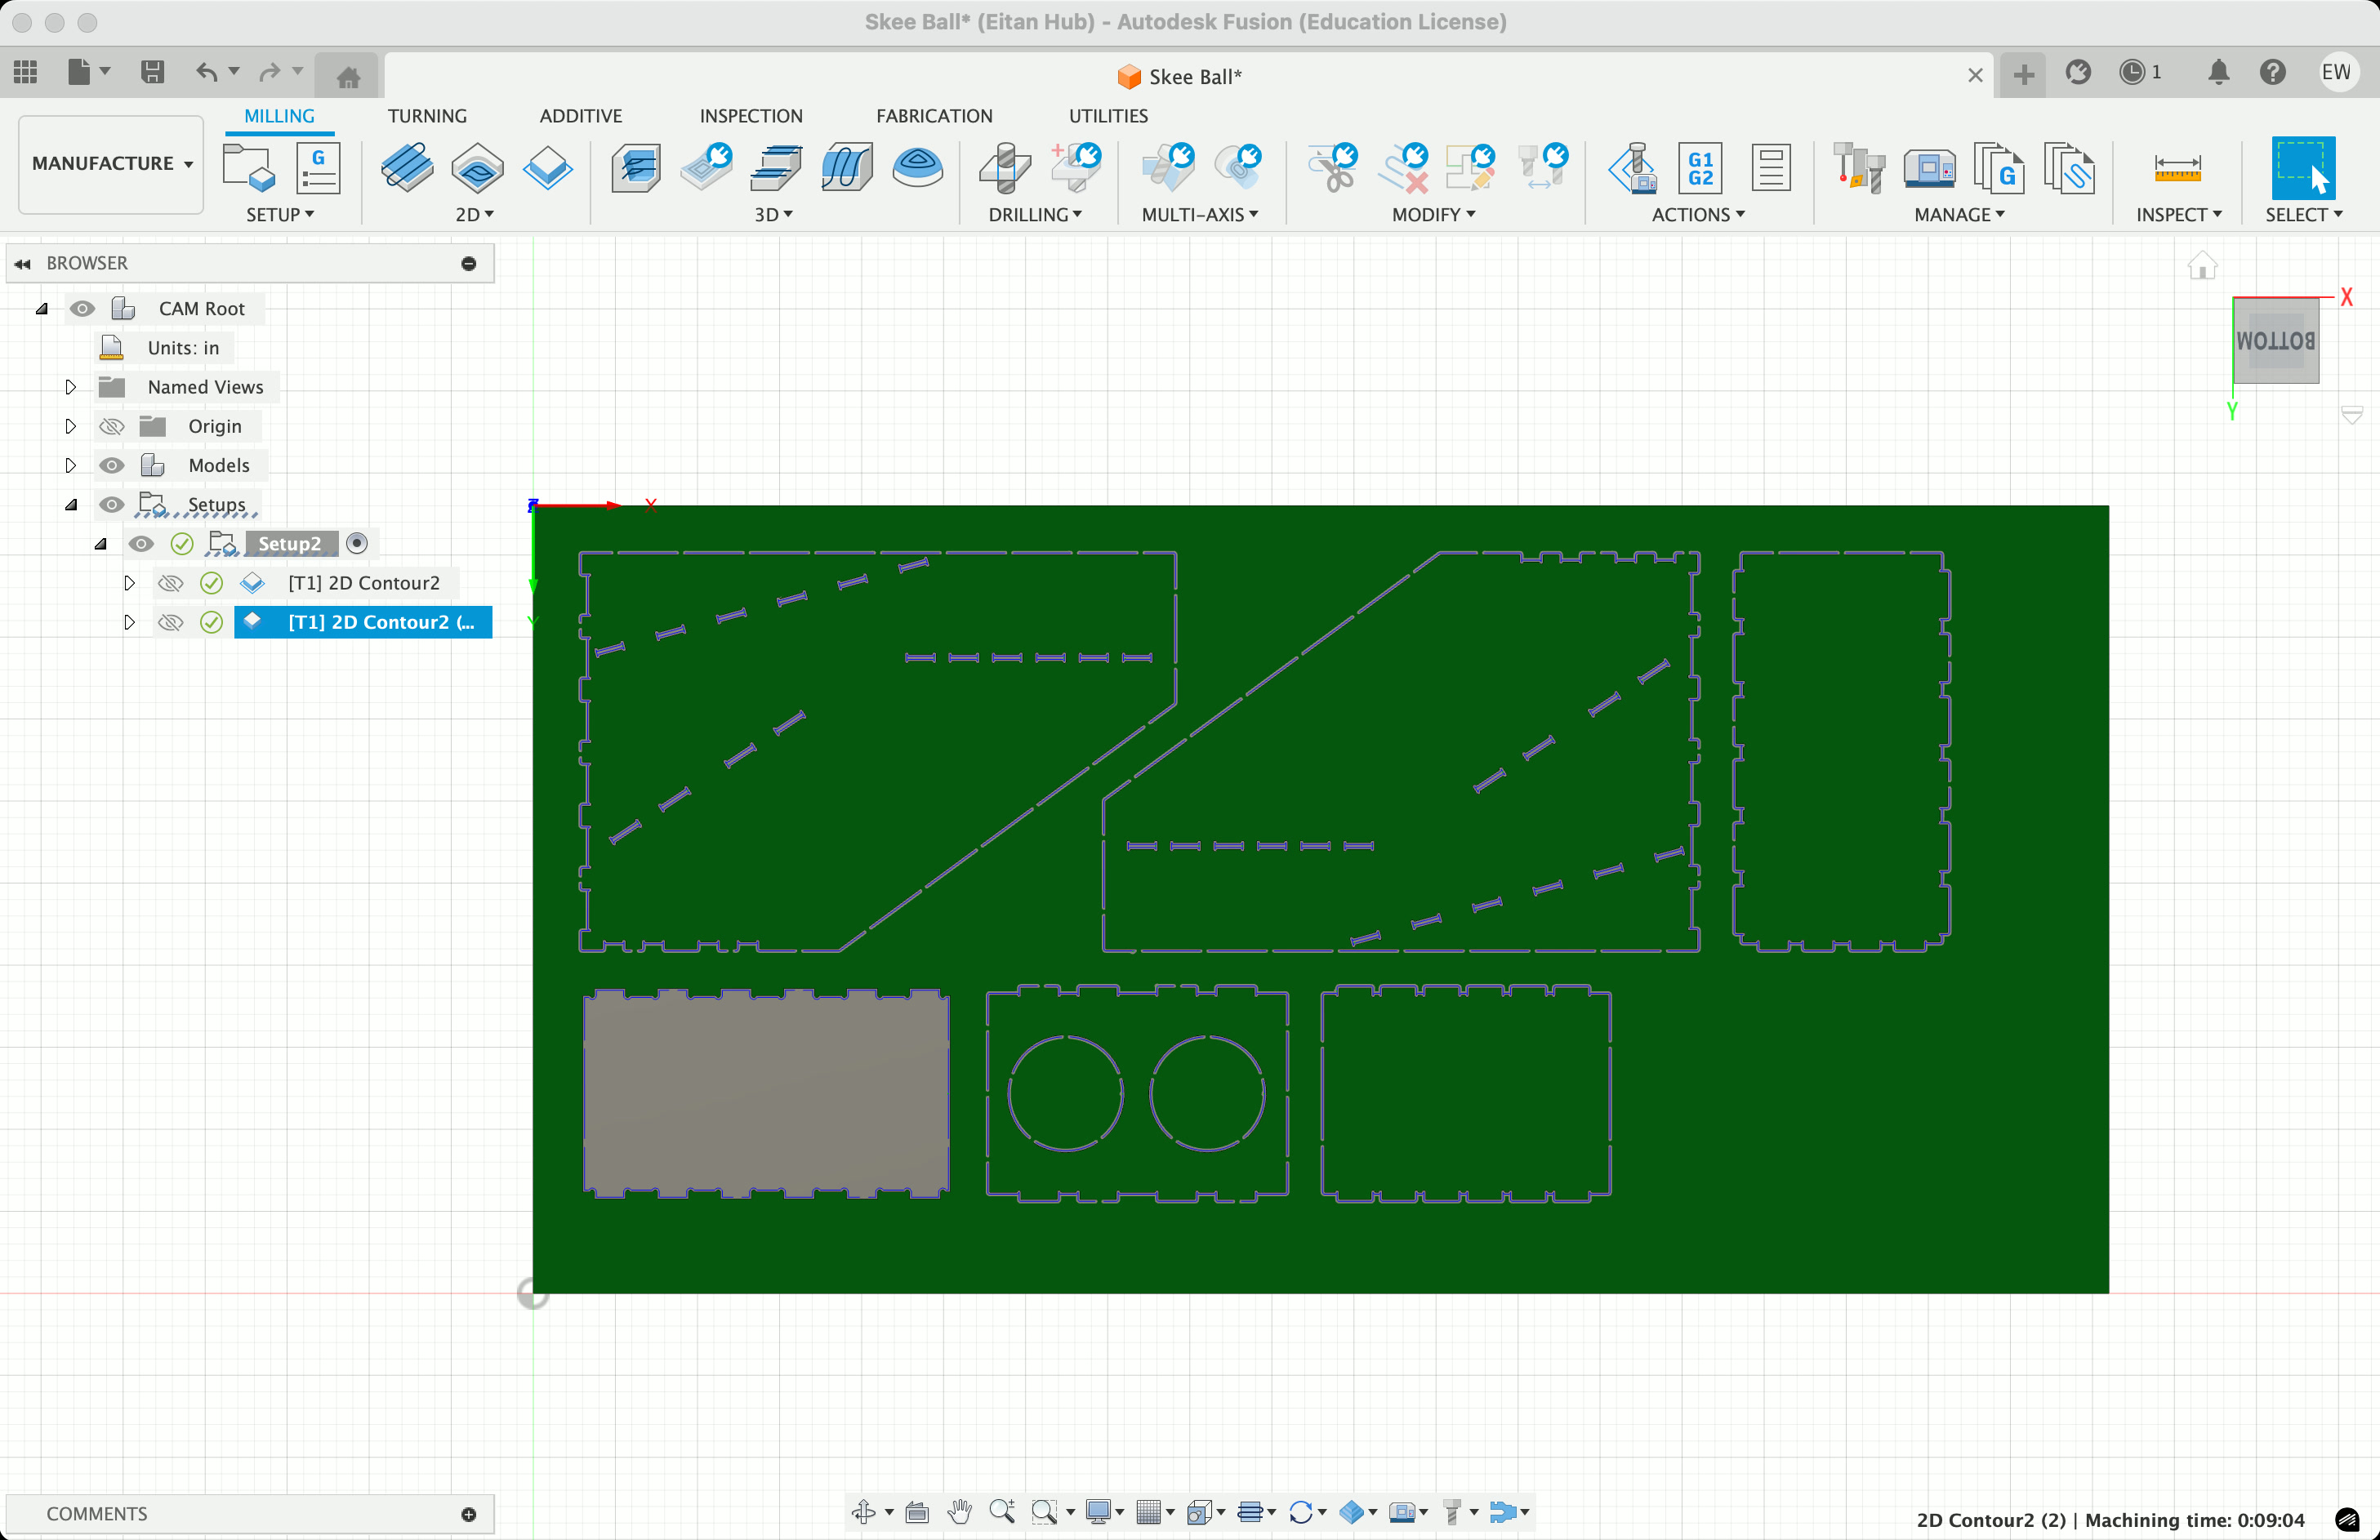2380x1540 pixels.
Task: Expand the Named Views tree node
Action: tap(70, 387)
